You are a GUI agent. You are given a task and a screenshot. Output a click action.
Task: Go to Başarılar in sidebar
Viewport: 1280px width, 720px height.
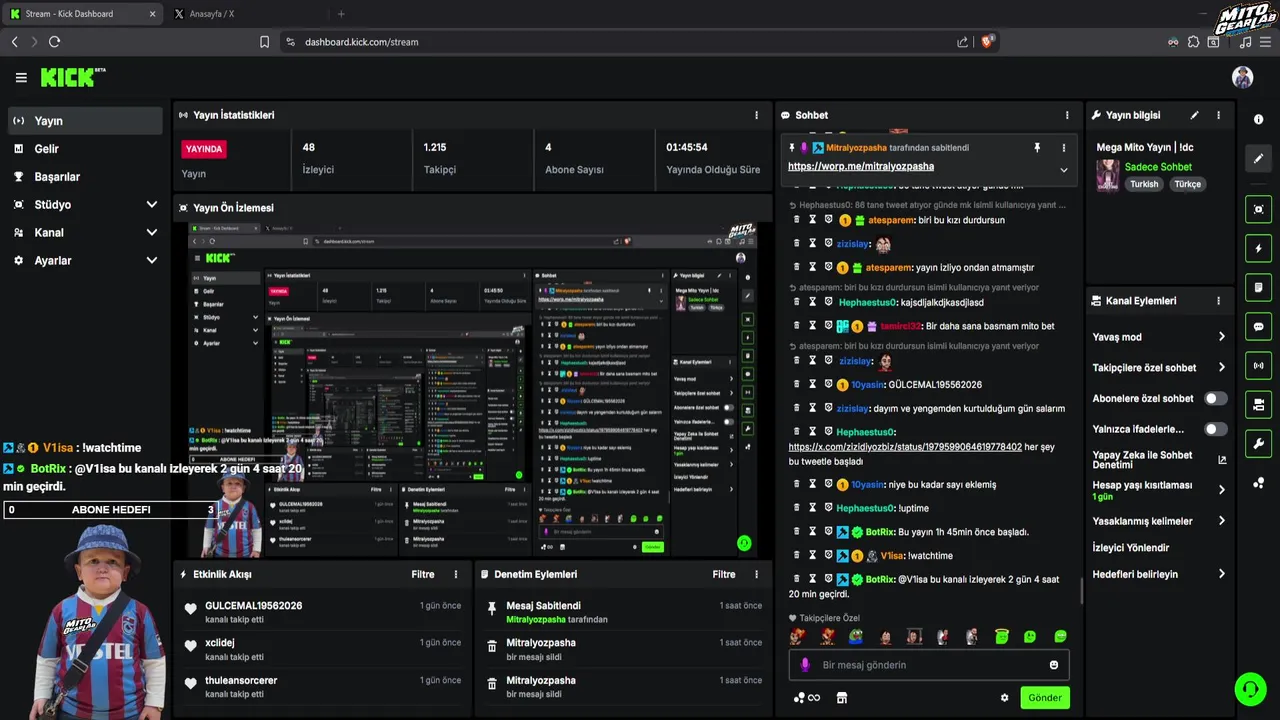(x=85, y=176)
